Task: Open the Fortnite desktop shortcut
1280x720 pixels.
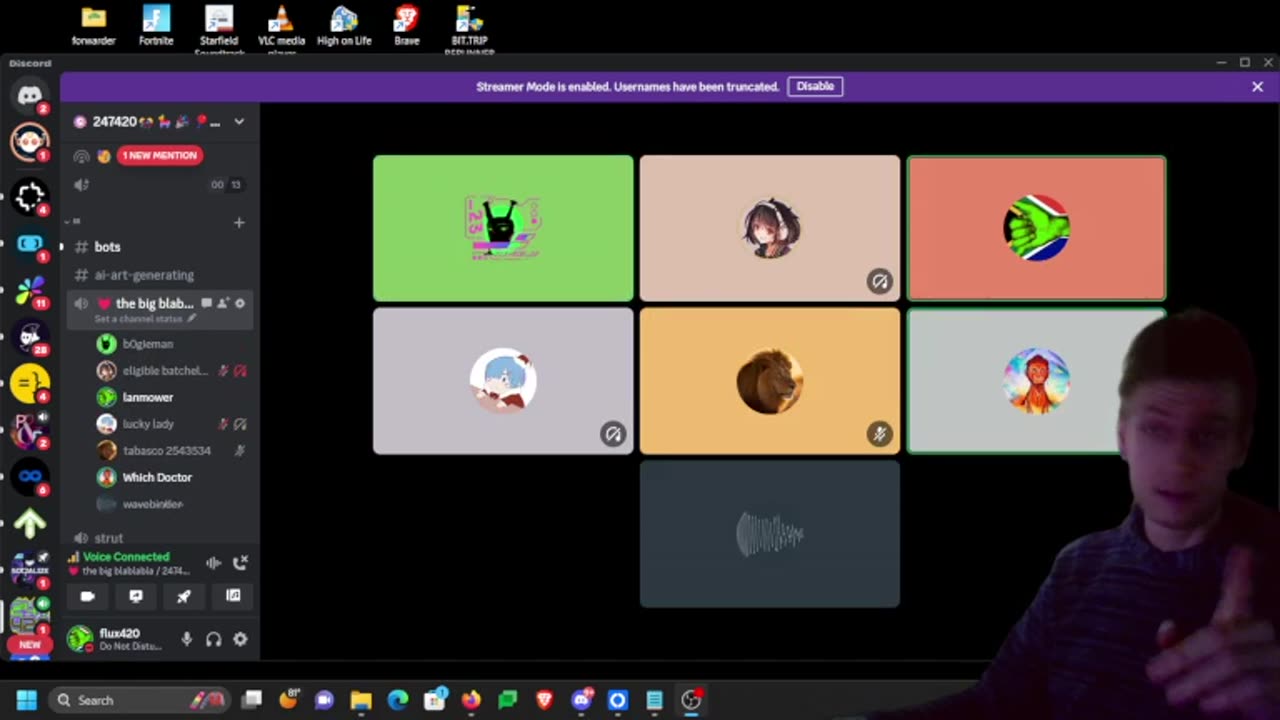Action: click(x=156, y=27)
